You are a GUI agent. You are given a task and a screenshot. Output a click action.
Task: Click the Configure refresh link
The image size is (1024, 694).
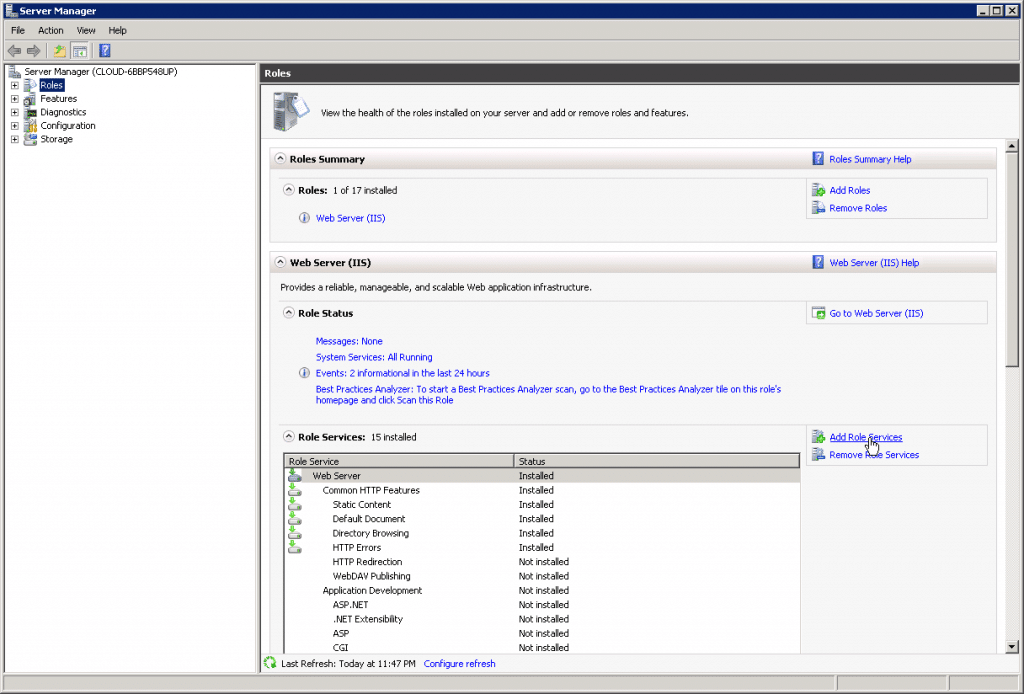pos(460,664)
